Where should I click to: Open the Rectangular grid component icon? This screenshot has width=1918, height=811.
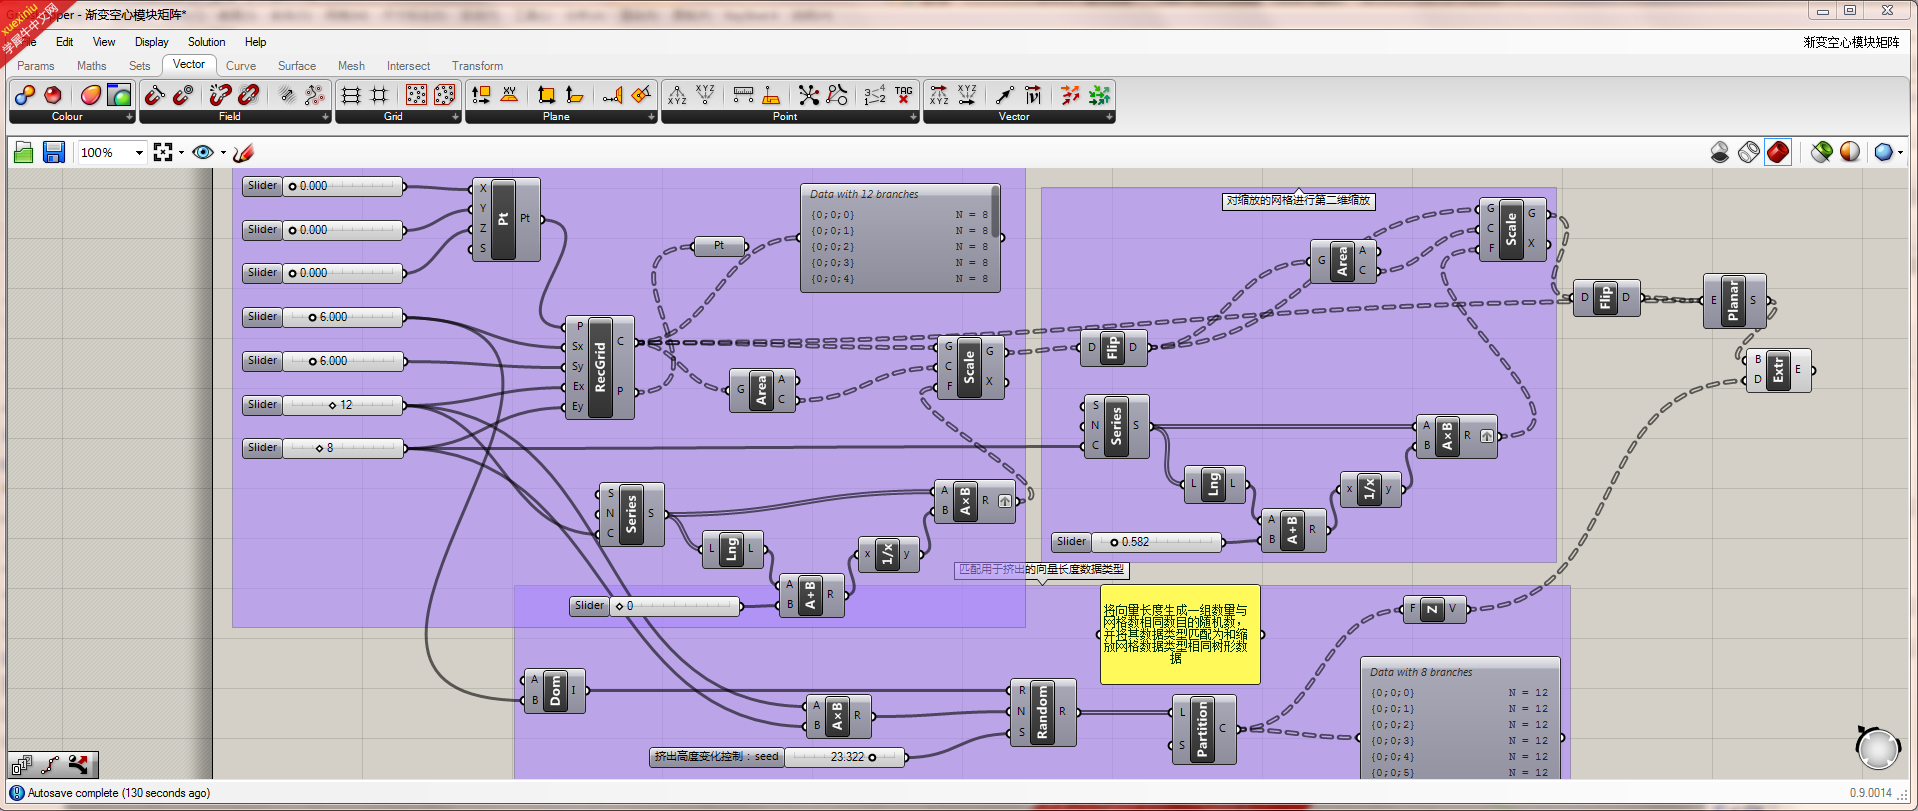351,95
